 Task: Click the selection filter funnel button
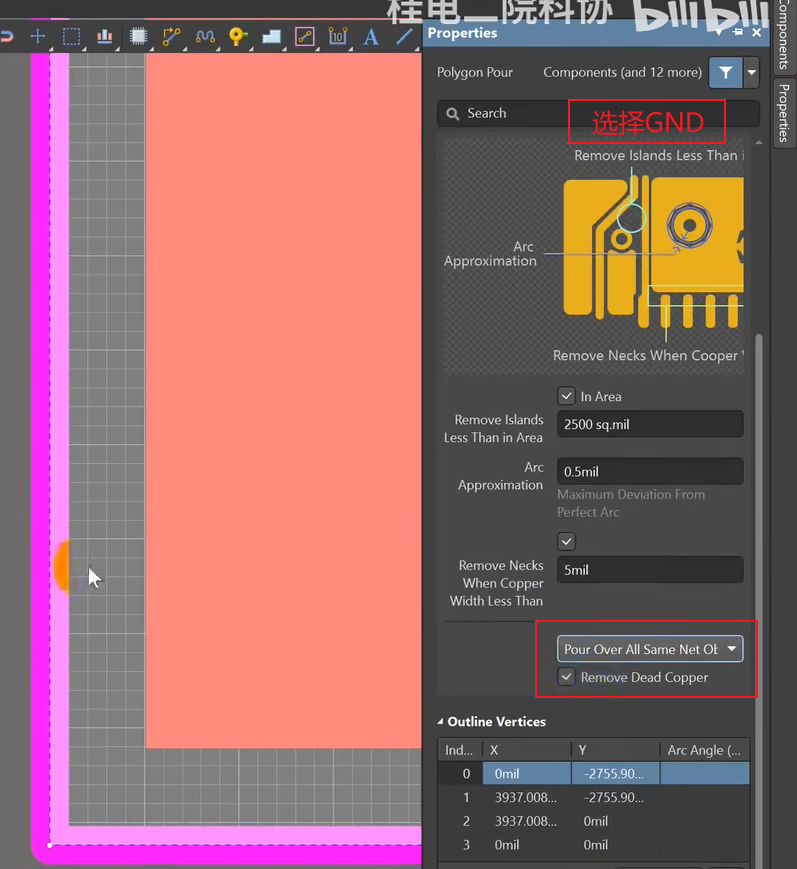click(x=726, y=72)
